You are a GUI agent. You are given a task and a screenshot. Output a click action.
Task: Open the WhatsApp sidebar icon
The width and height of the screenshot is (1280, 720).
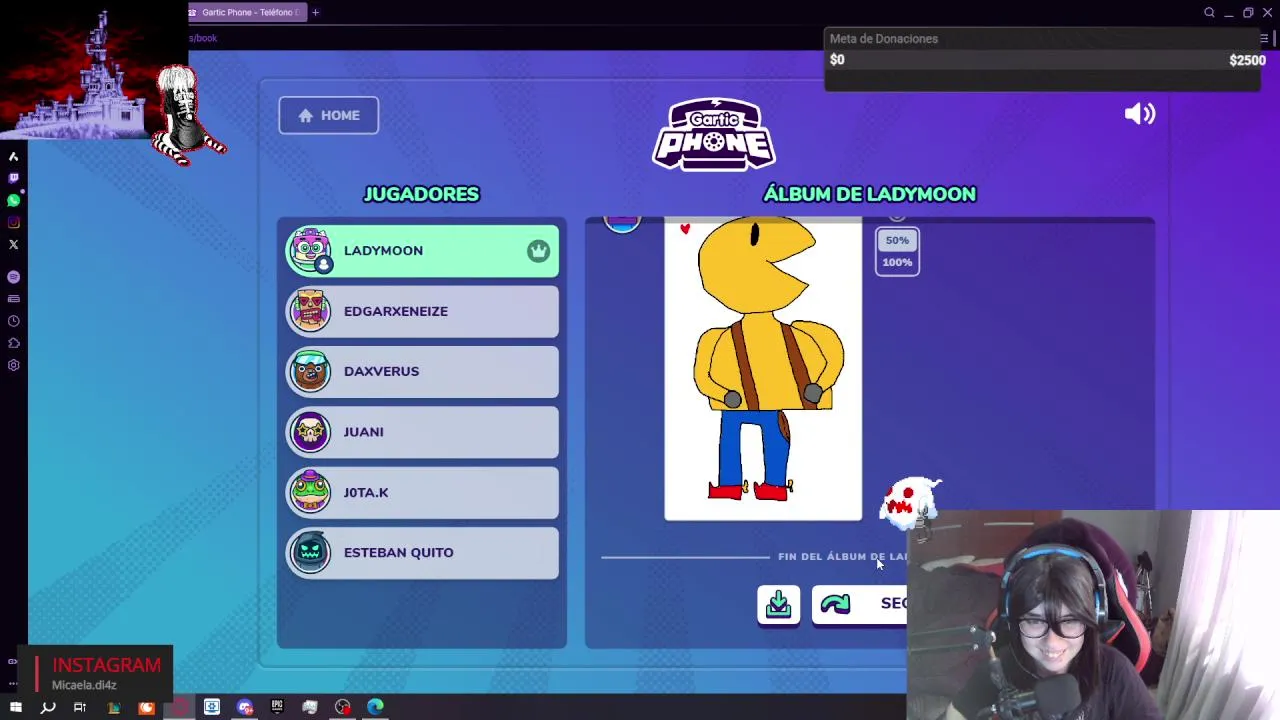tap(13, 200)
